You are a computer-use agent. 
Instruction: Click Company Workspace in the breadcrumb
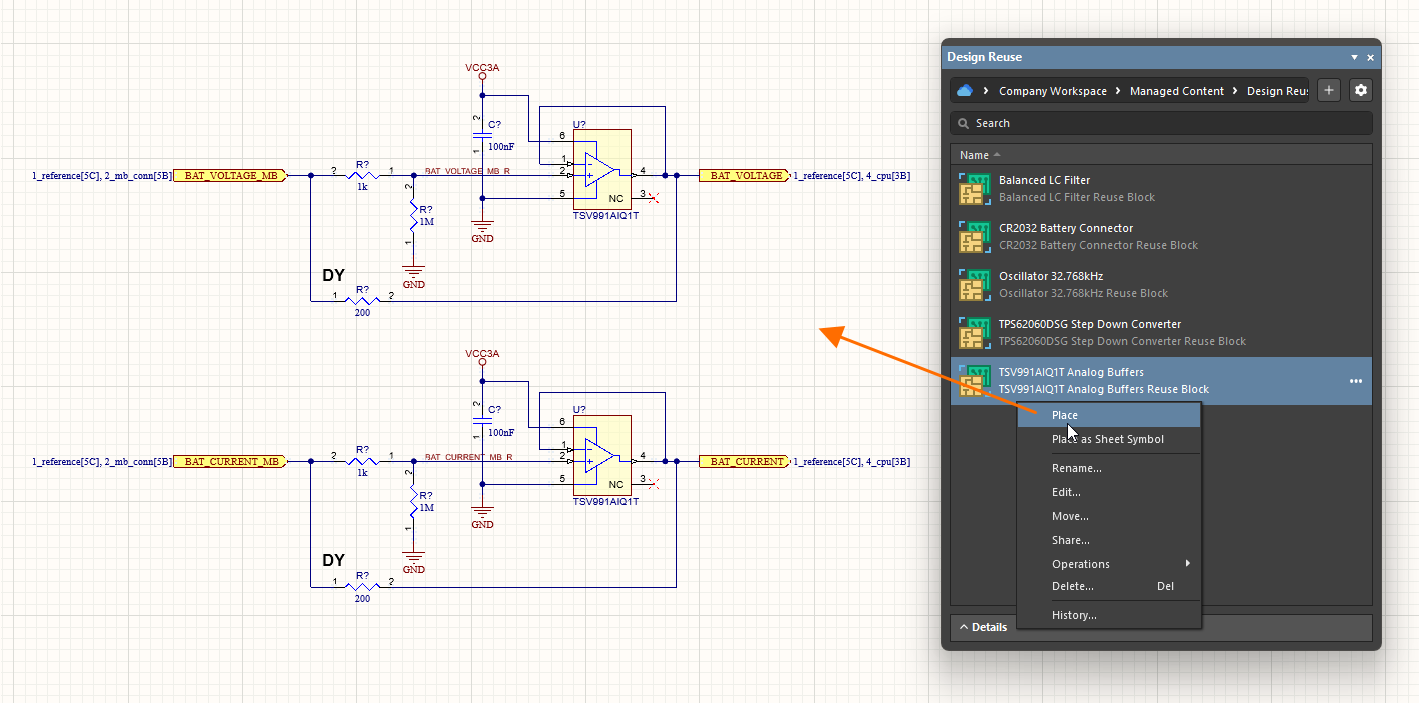click(x=1052, y=91)
